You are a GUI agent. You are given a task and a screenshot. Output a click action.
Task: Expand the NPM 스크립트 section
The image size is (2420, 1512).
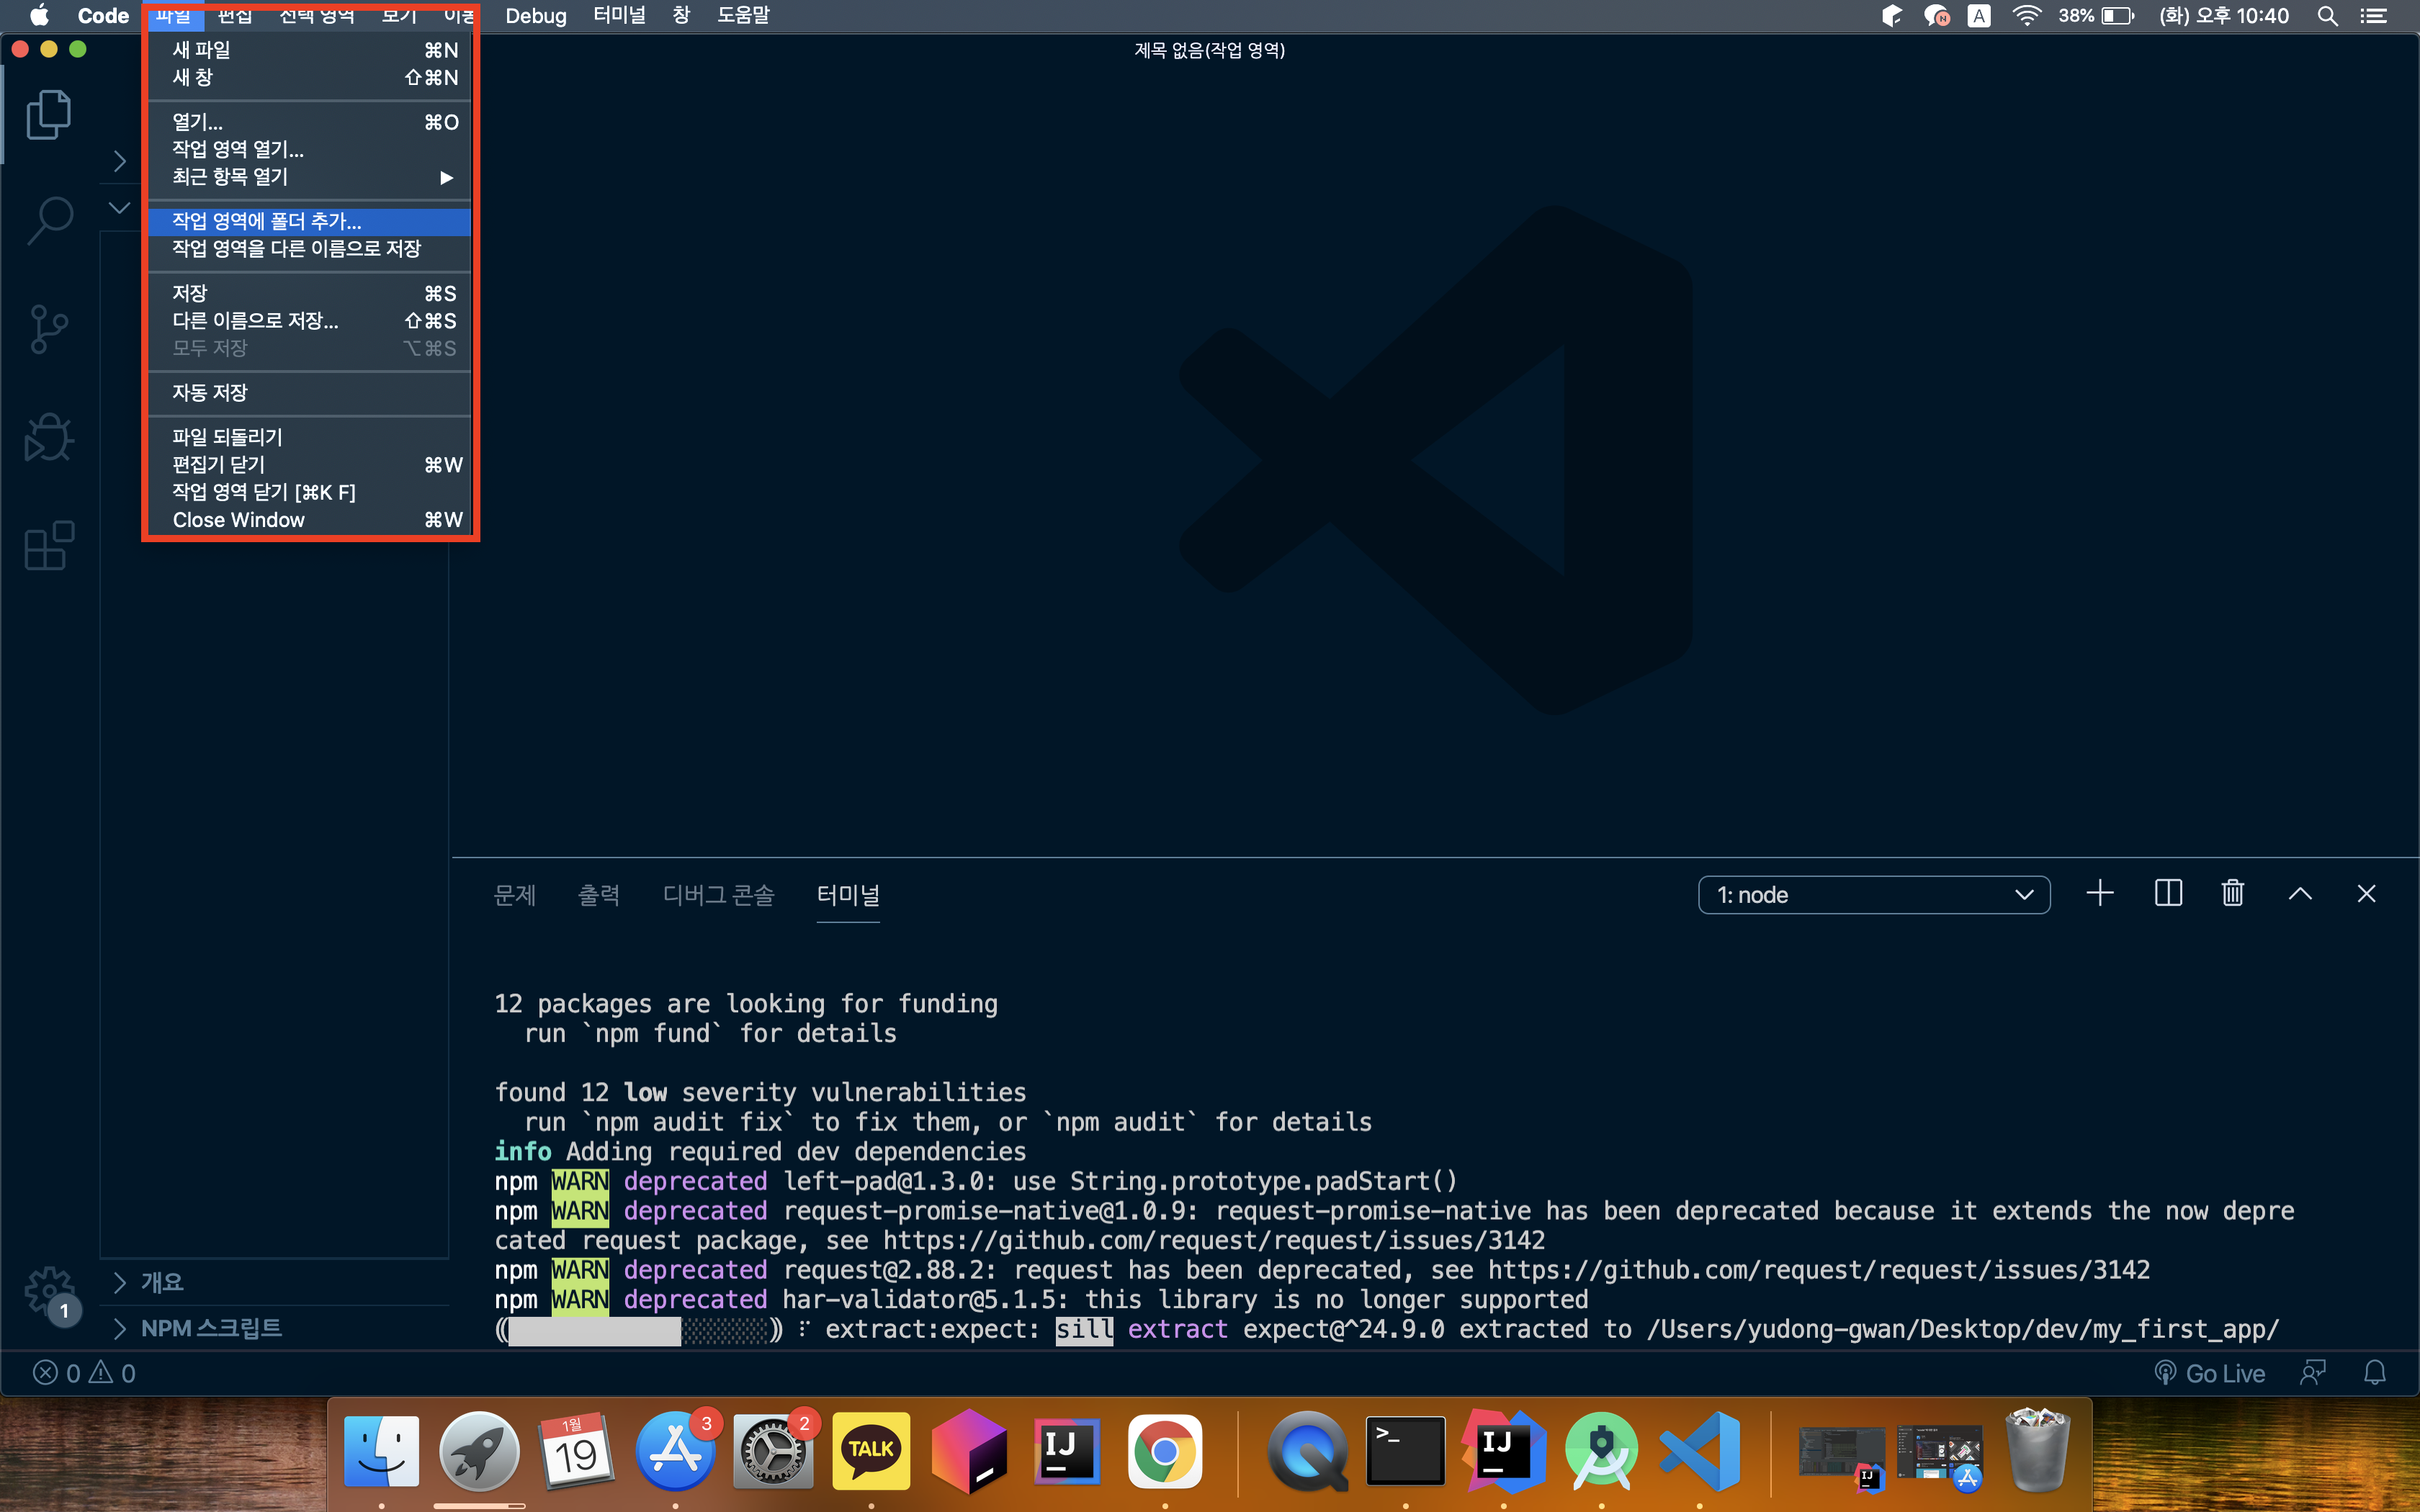210,1328
